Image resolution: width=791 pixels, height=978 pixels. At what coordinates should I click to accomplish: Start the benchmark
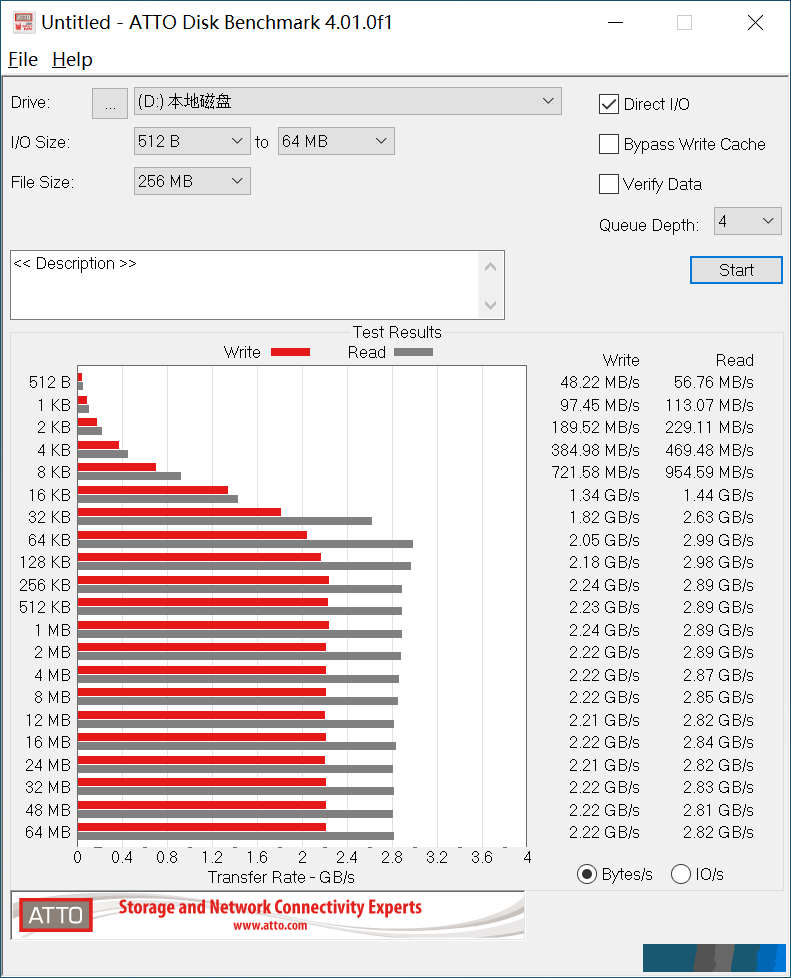[x=736, y=270]
